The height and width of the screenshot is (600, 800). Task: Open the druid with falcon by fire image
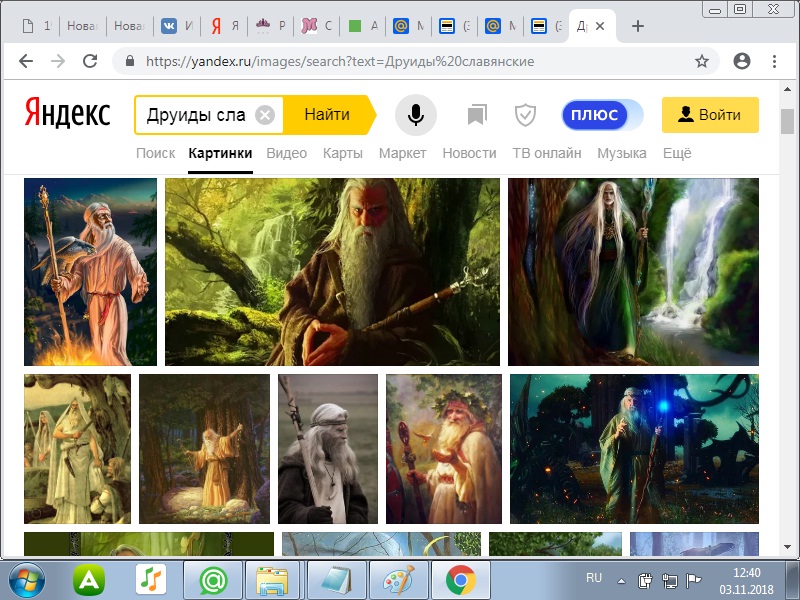[x=90, y=272]
